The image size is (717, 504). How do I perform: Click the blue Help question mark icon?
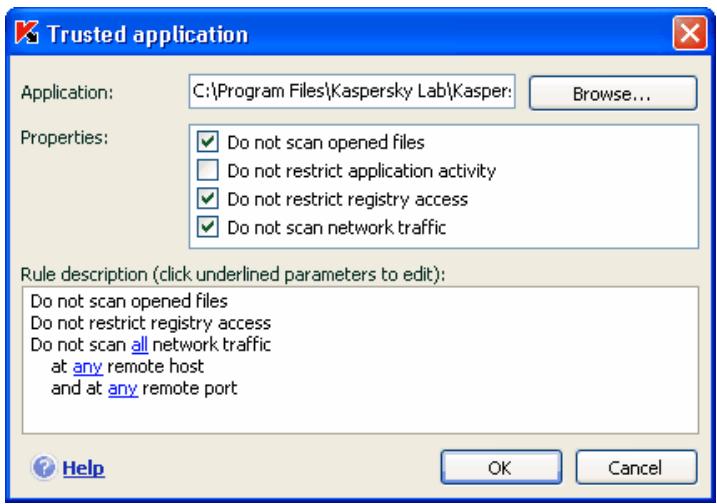click(44, 467)
